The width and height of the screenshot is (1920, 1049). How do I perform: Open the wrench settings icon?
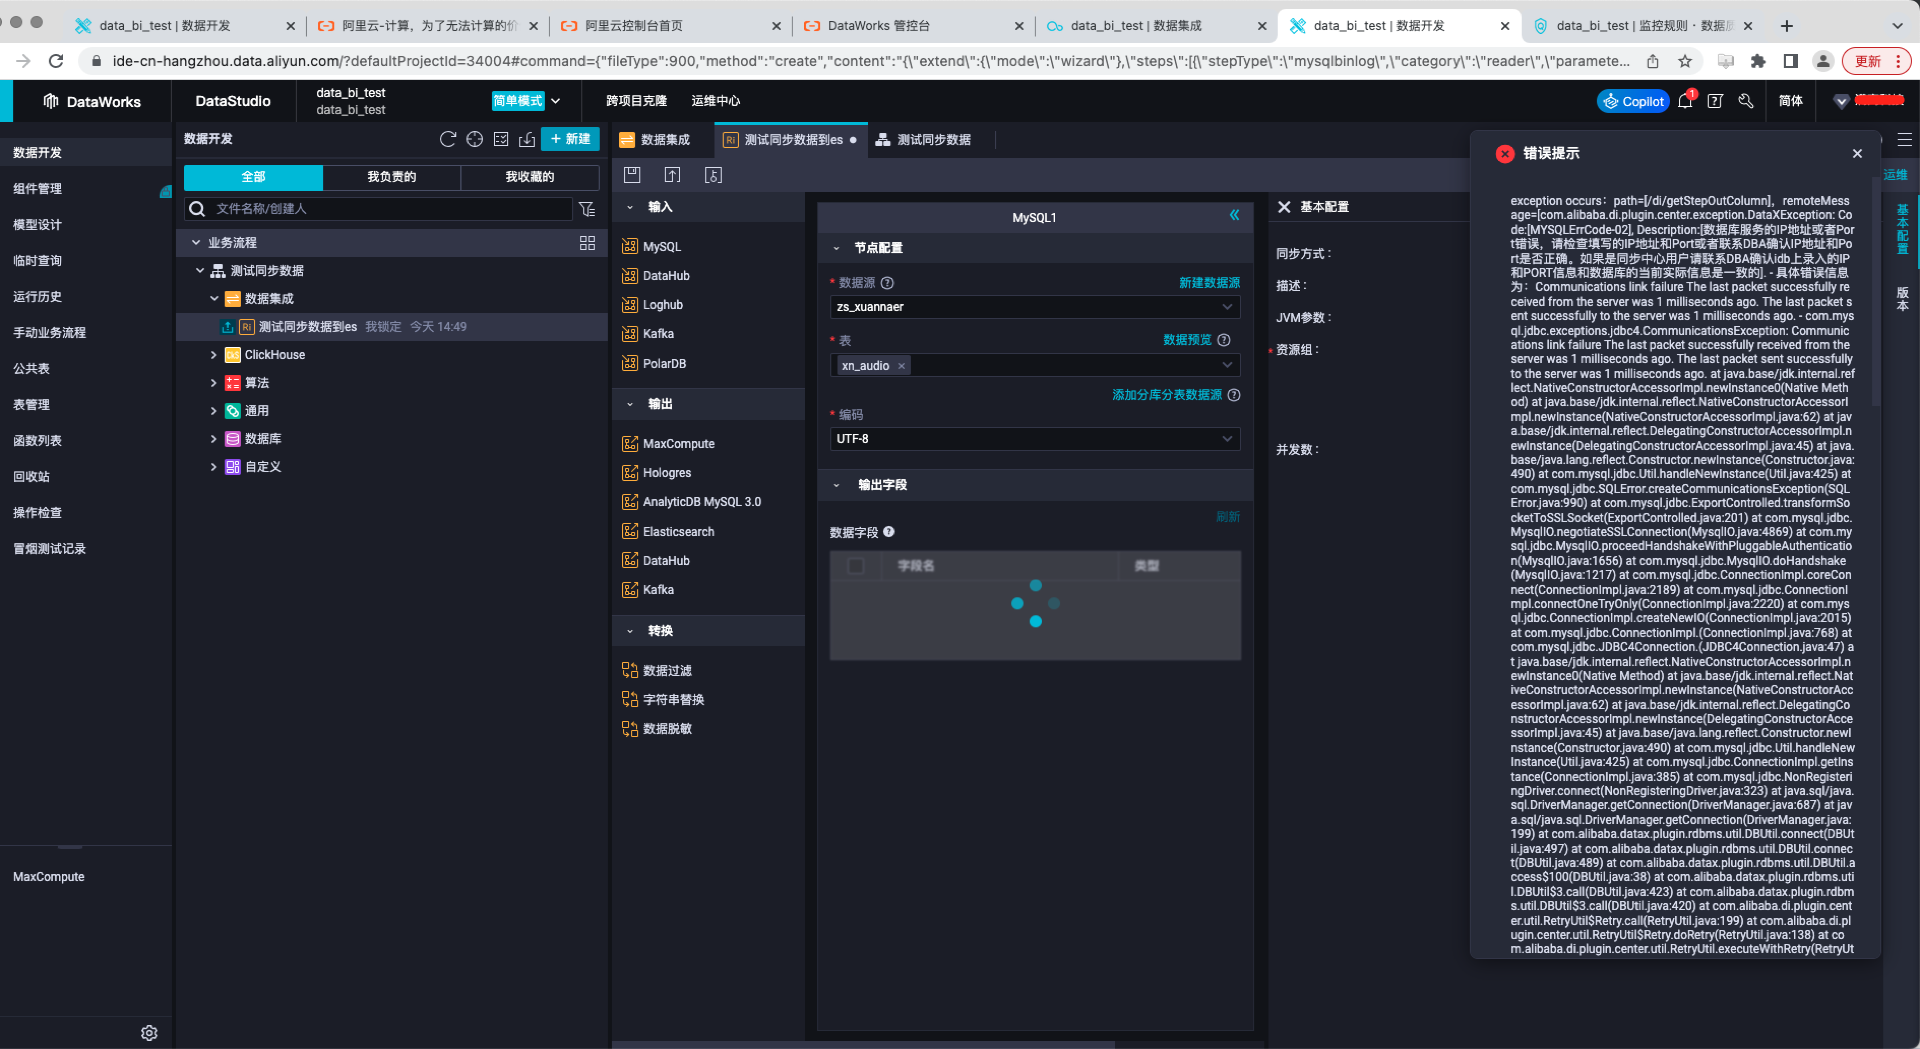[x=1746, y=101]
